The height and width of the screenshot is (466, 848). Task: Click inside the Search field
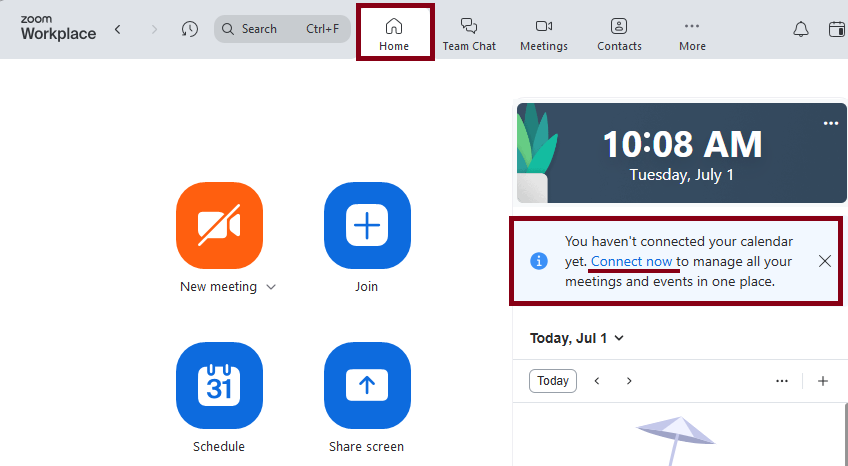(270, 29)
